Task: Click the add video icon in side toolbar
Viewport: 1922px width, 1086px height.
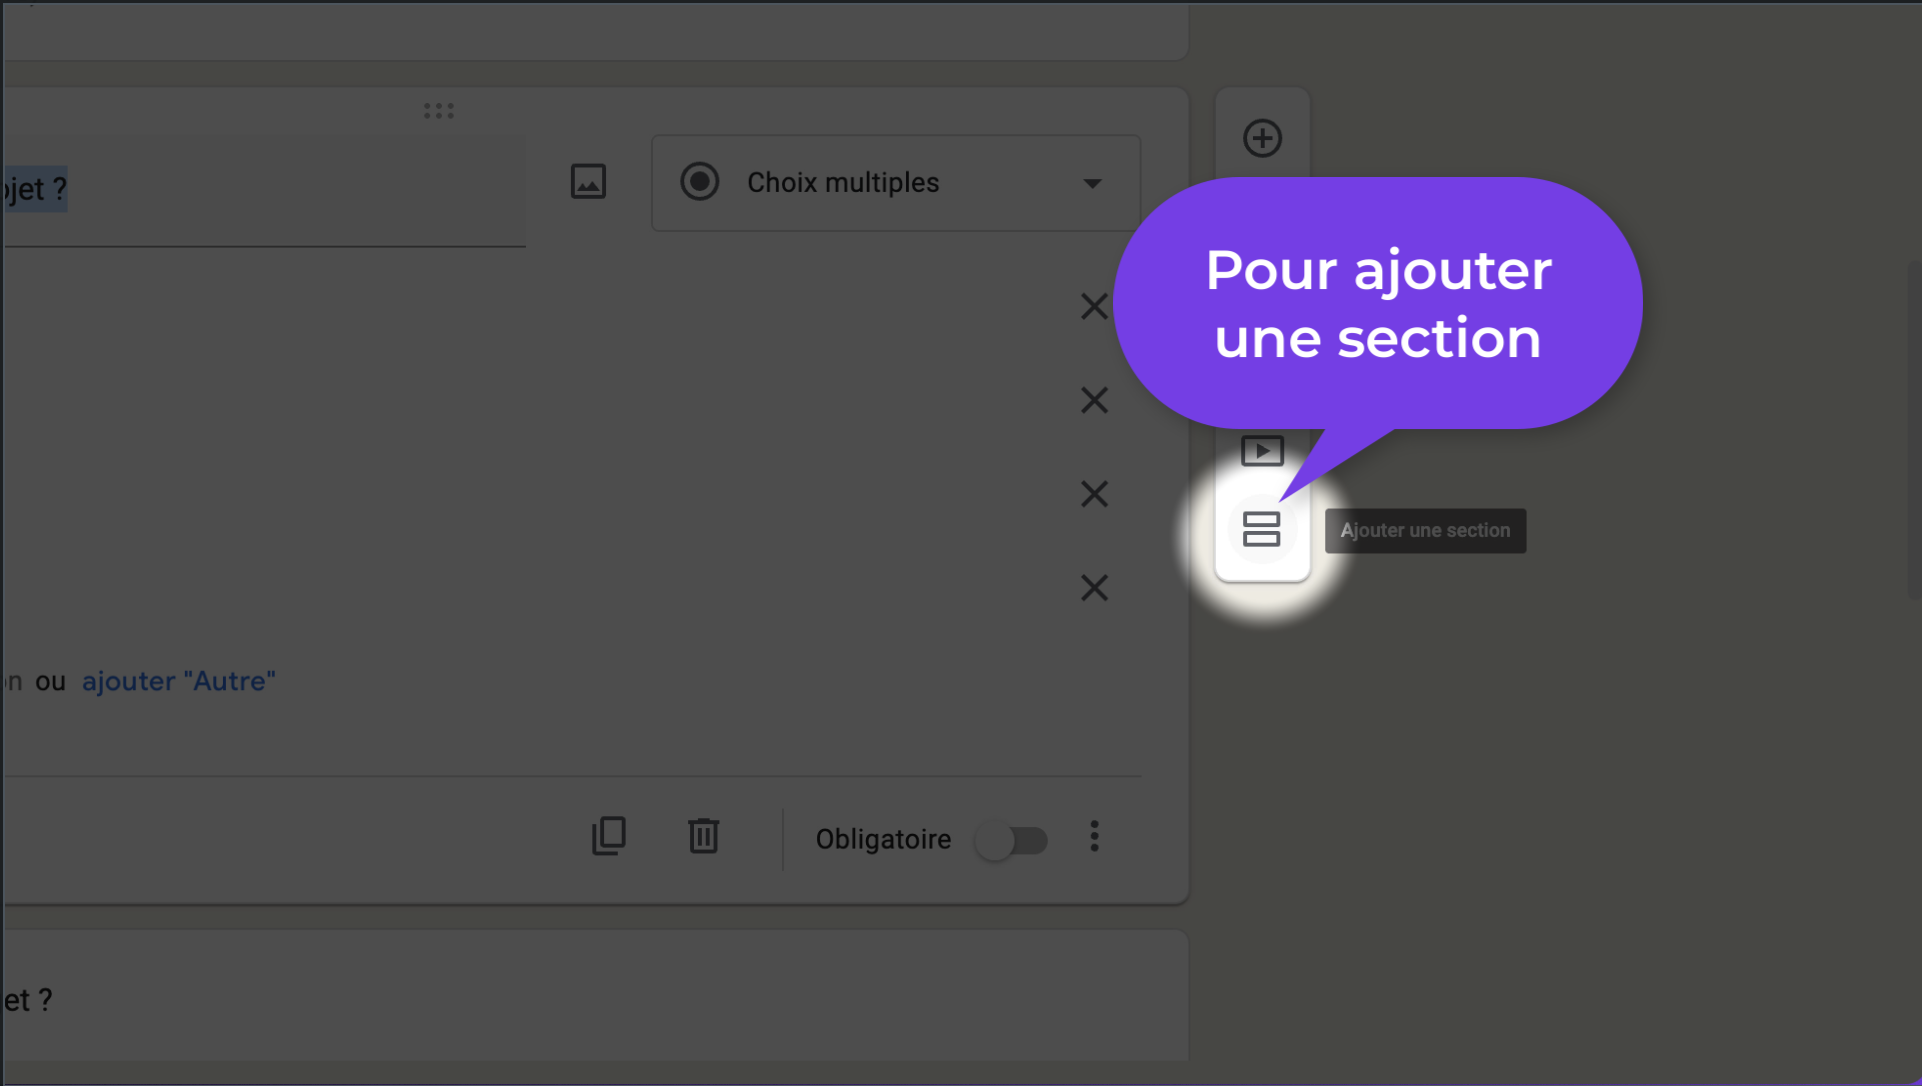Action: (1262, 451)
